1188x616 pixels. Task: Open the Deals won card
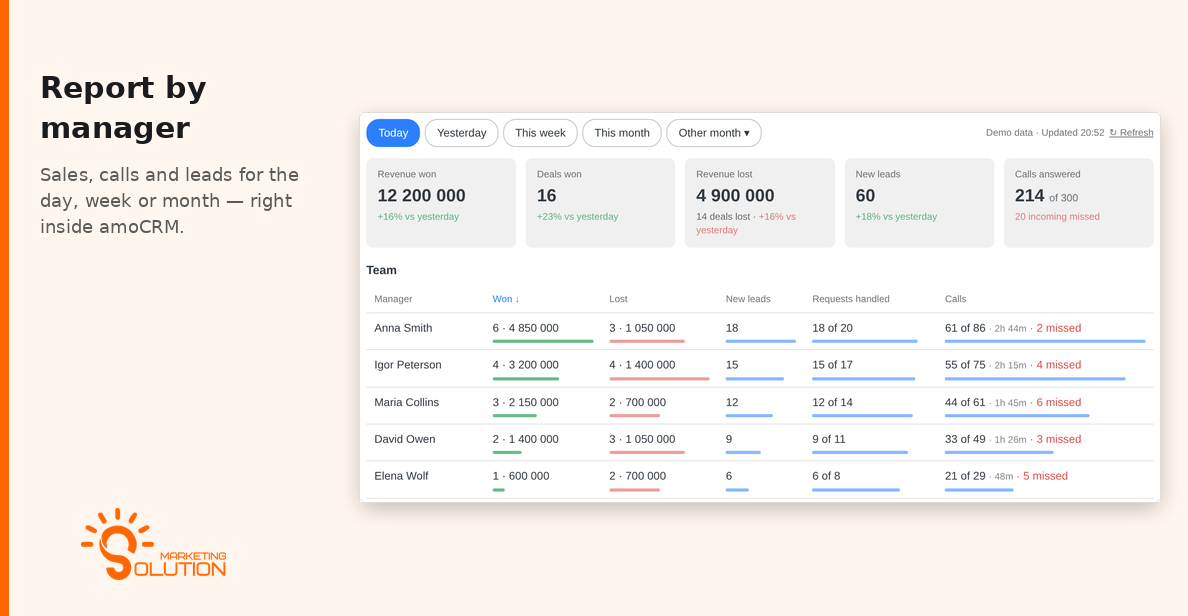click(600, 202)
